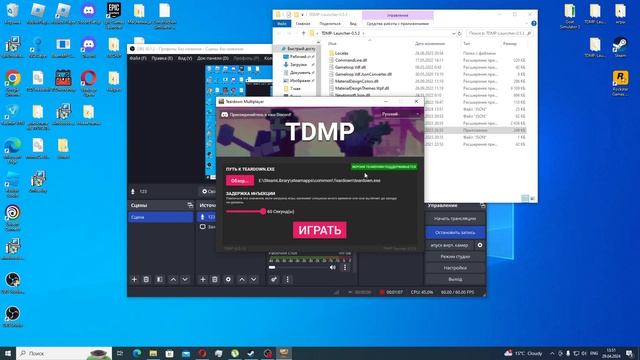Delete selected scene with trash icon in OBS
Viewport: 640px width, 360px height.
[146, 280]
